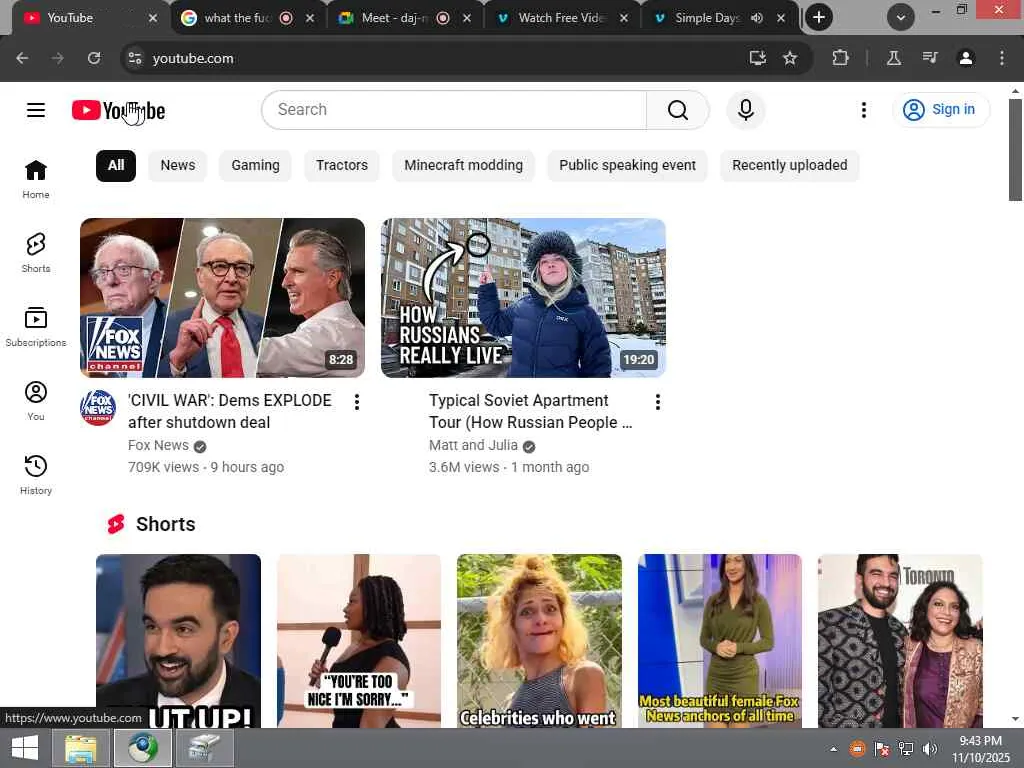The image size is (1024, 768).
Task: Select the Public speaking event chip
Action: [x=627, y=165]
